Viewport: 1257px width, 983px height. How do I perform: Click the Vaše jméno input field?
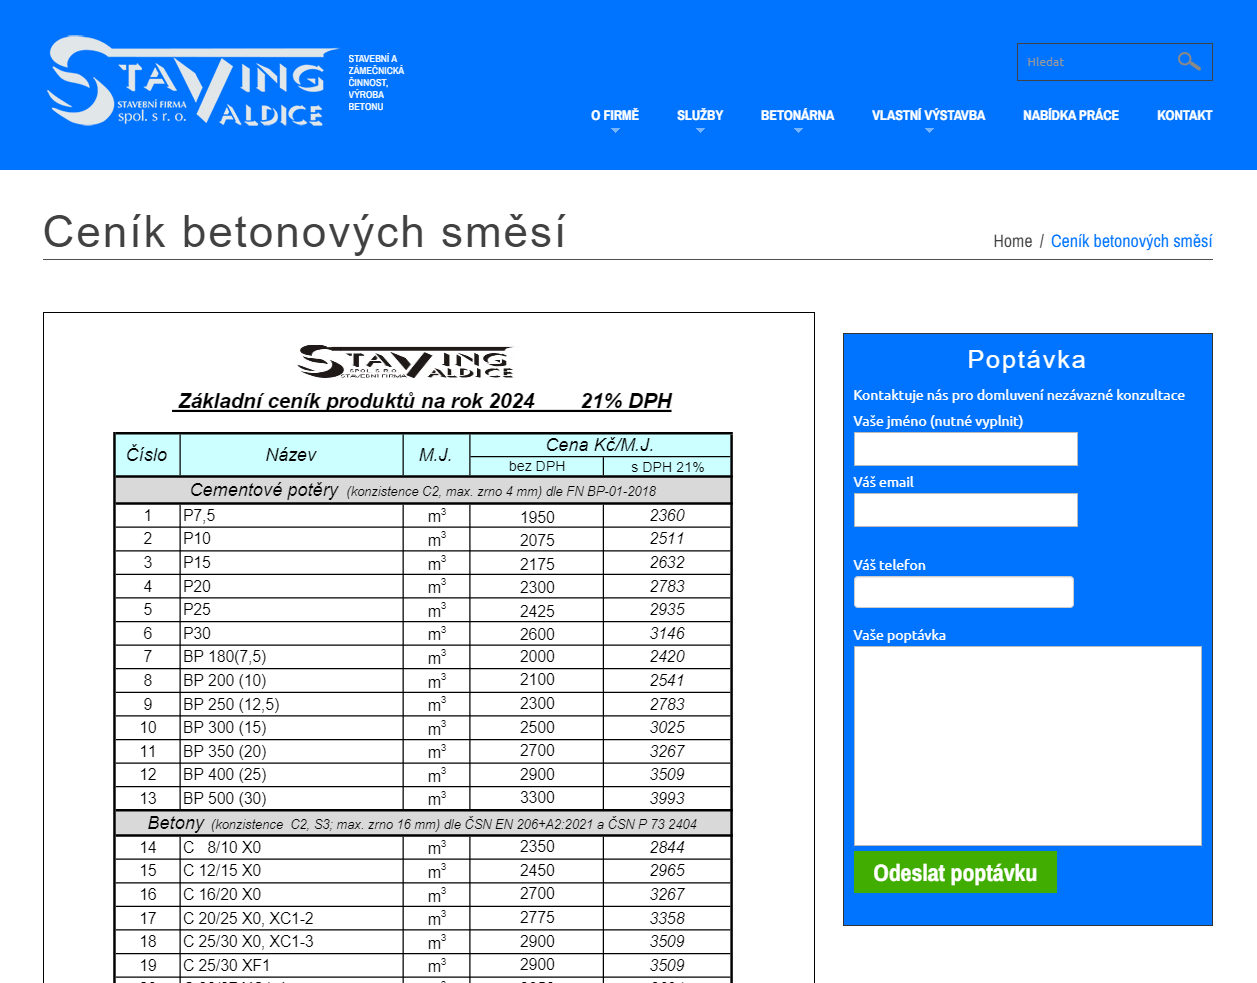coord(965,449)
